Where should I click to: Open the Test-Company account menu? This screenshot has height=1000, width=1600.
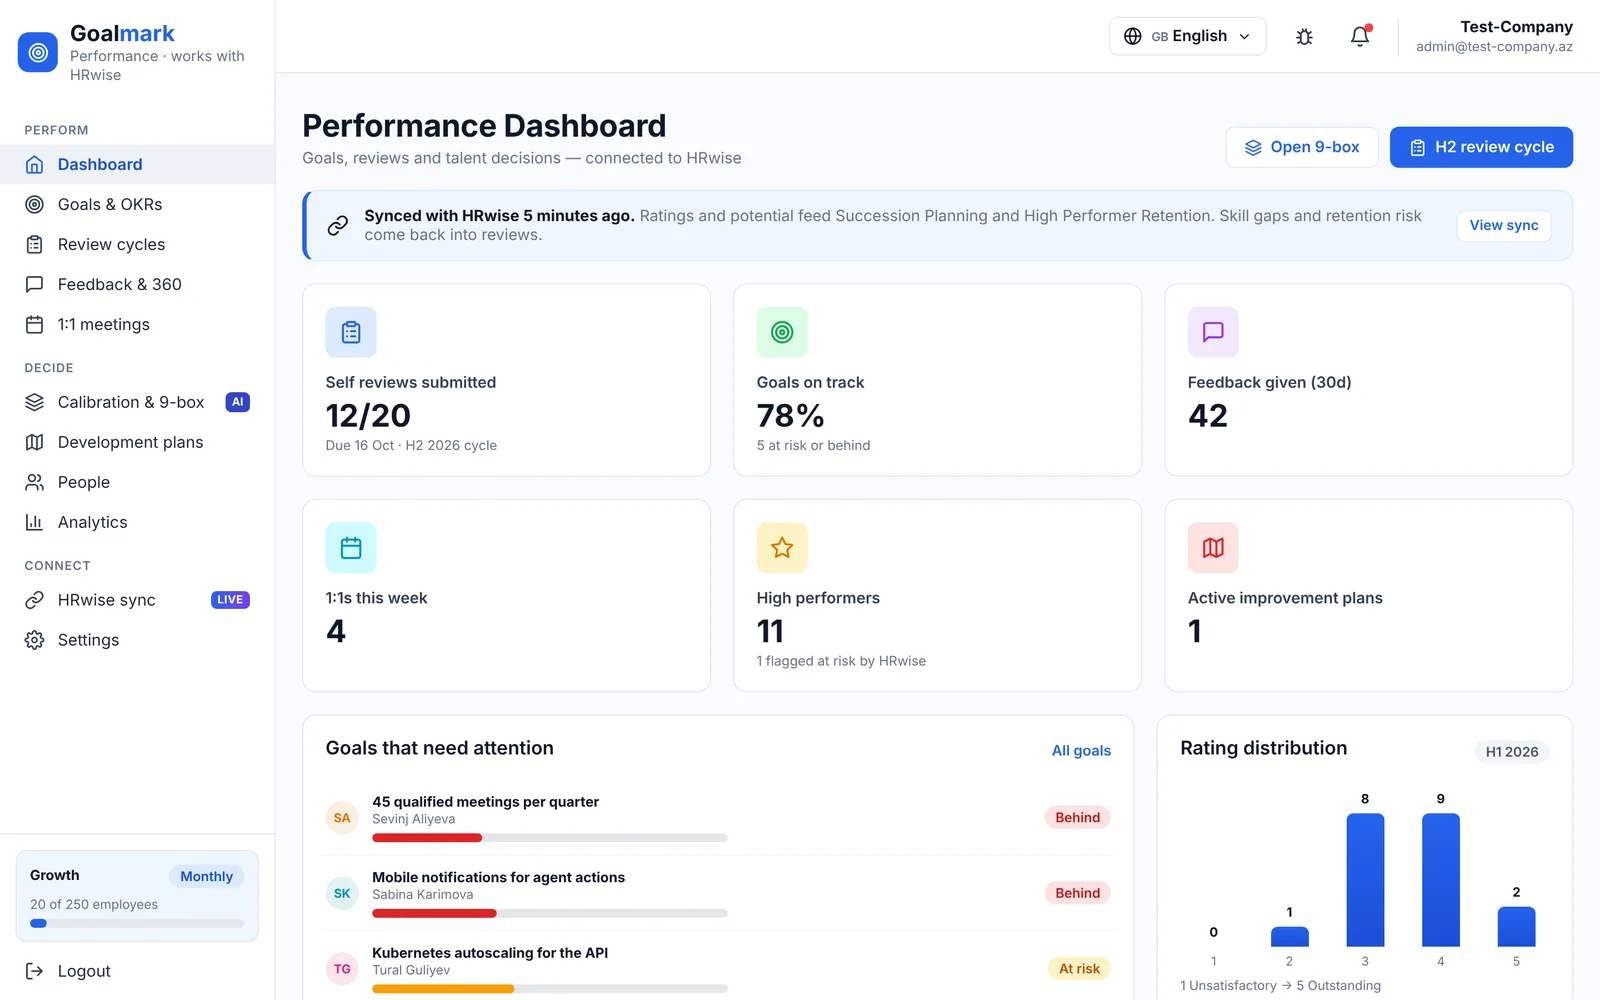point(1494,36)
